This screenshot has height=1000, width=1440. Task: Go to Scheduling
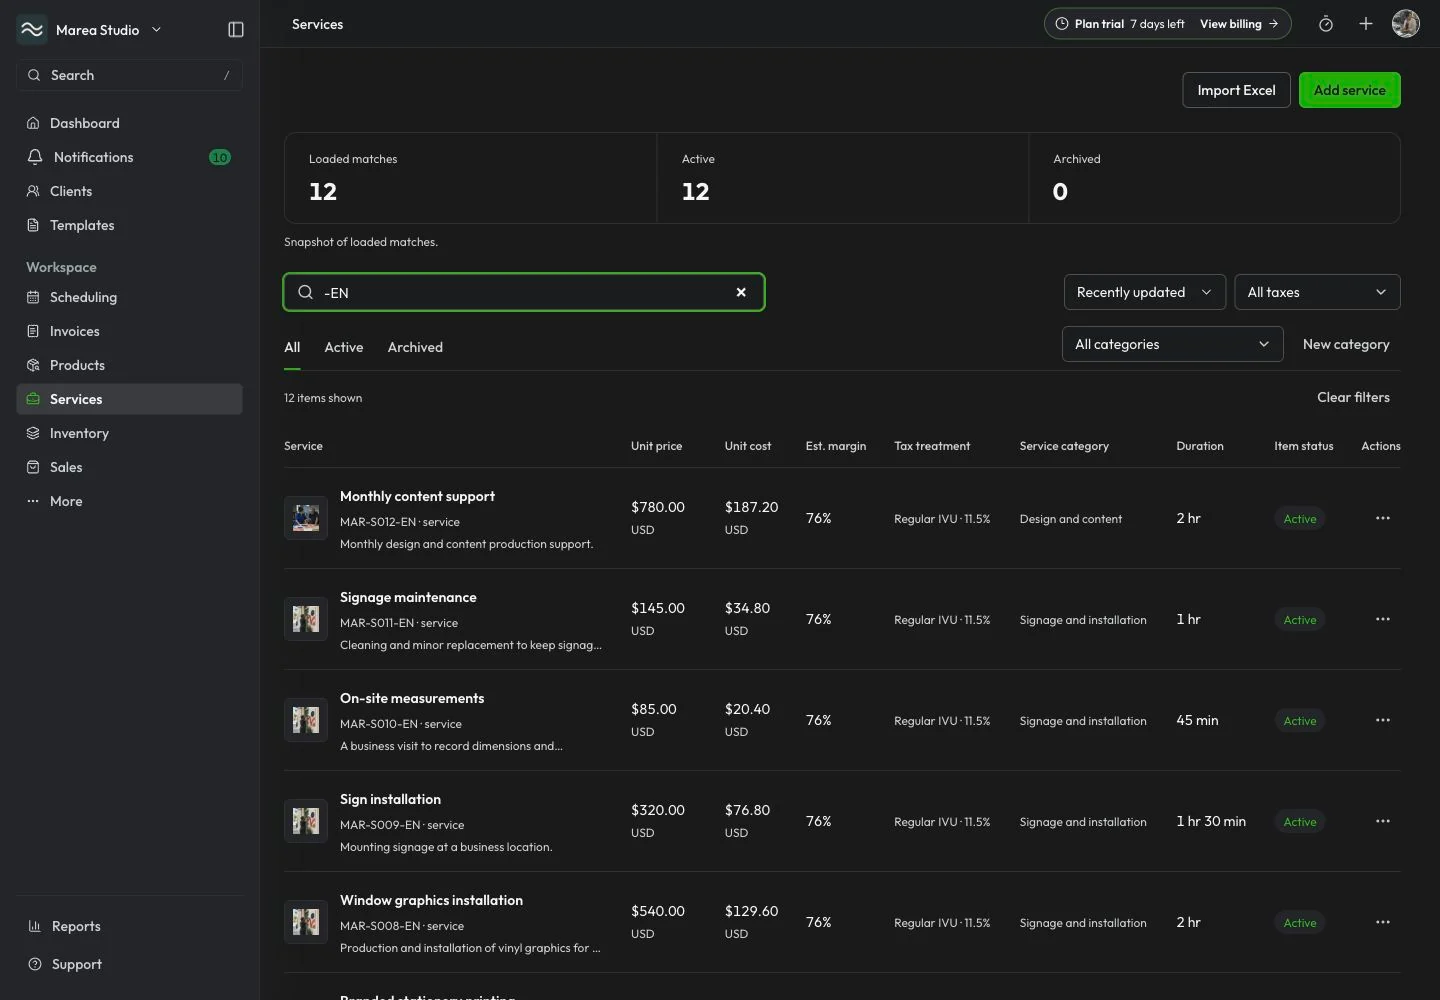point(129,297)
